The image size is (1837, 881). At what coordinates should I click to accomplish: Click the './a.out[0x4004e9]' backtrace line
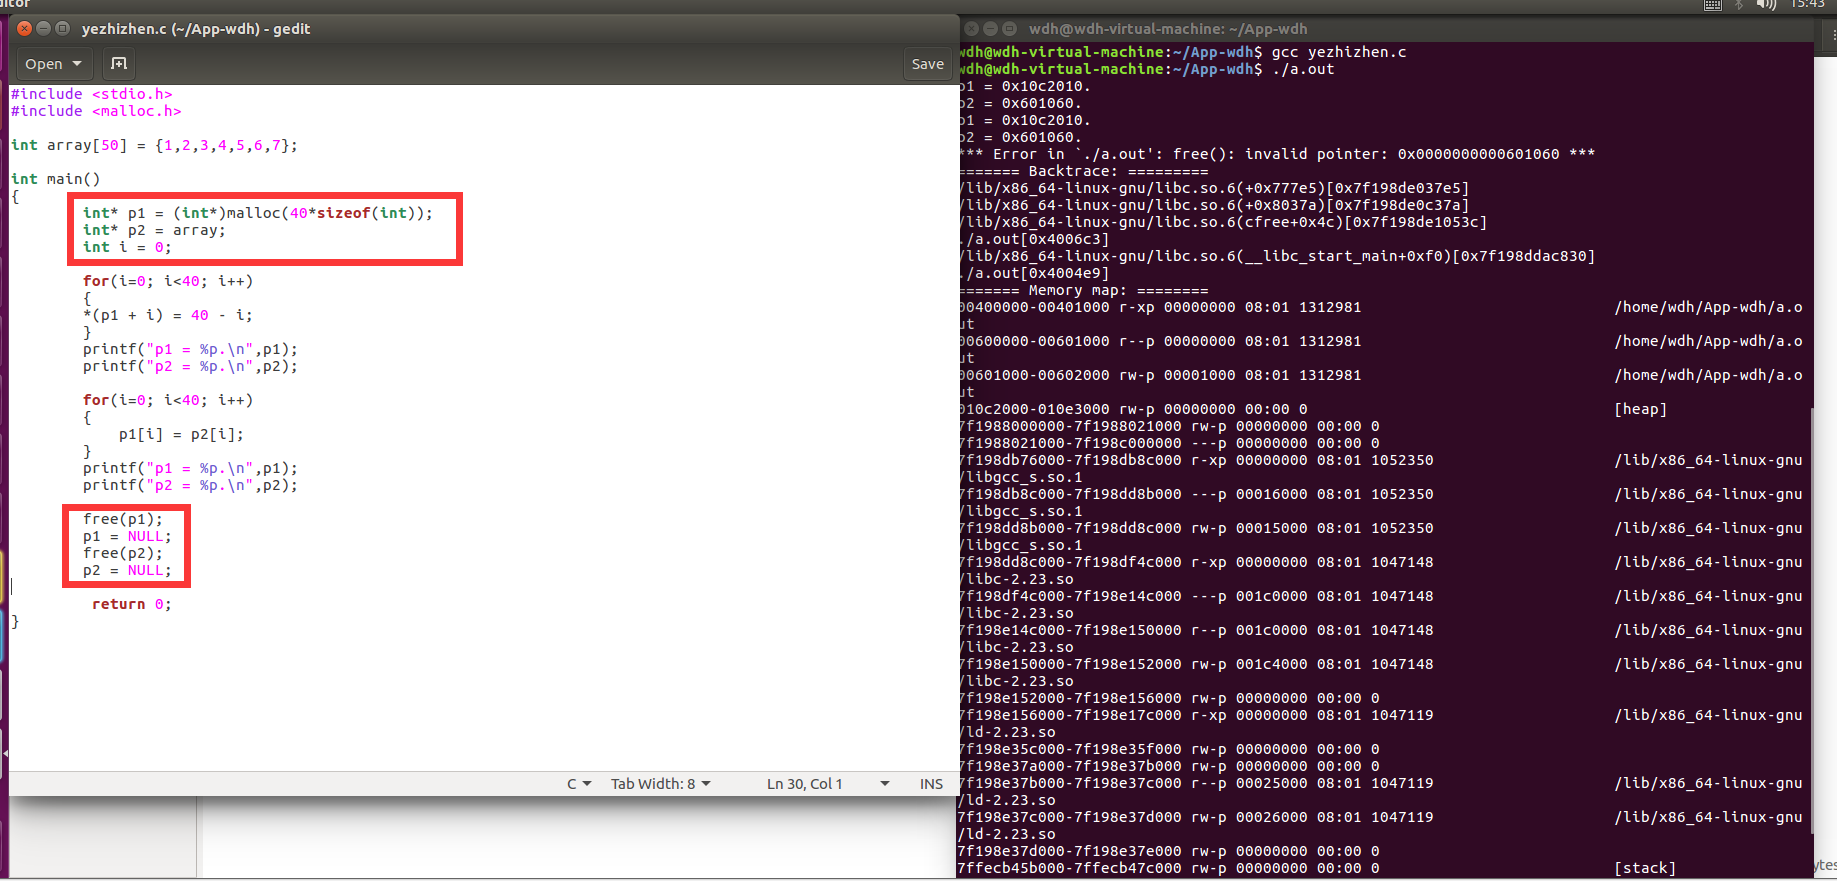click(1035, 273)
